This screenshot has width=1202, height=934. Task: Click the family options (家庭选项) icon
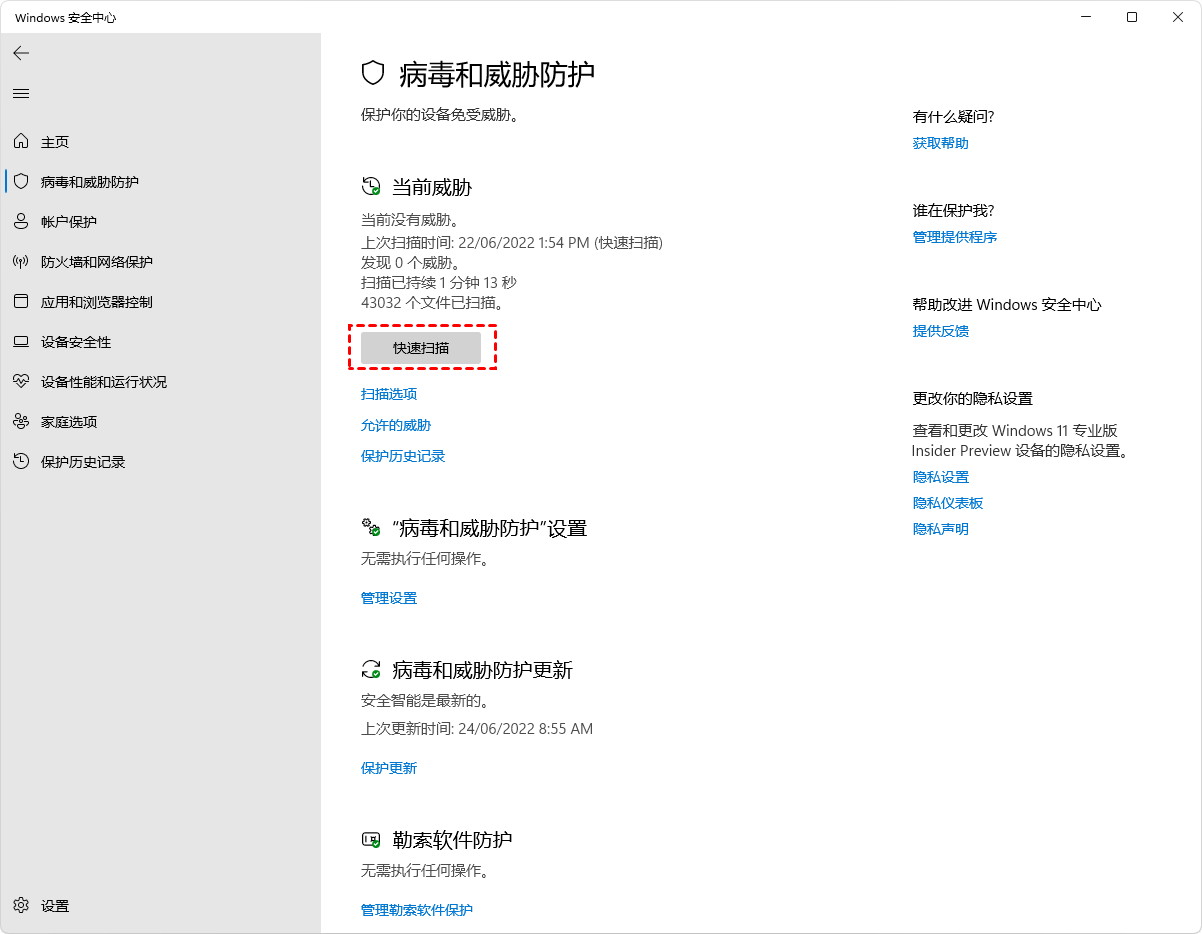[x=21, y=422]
